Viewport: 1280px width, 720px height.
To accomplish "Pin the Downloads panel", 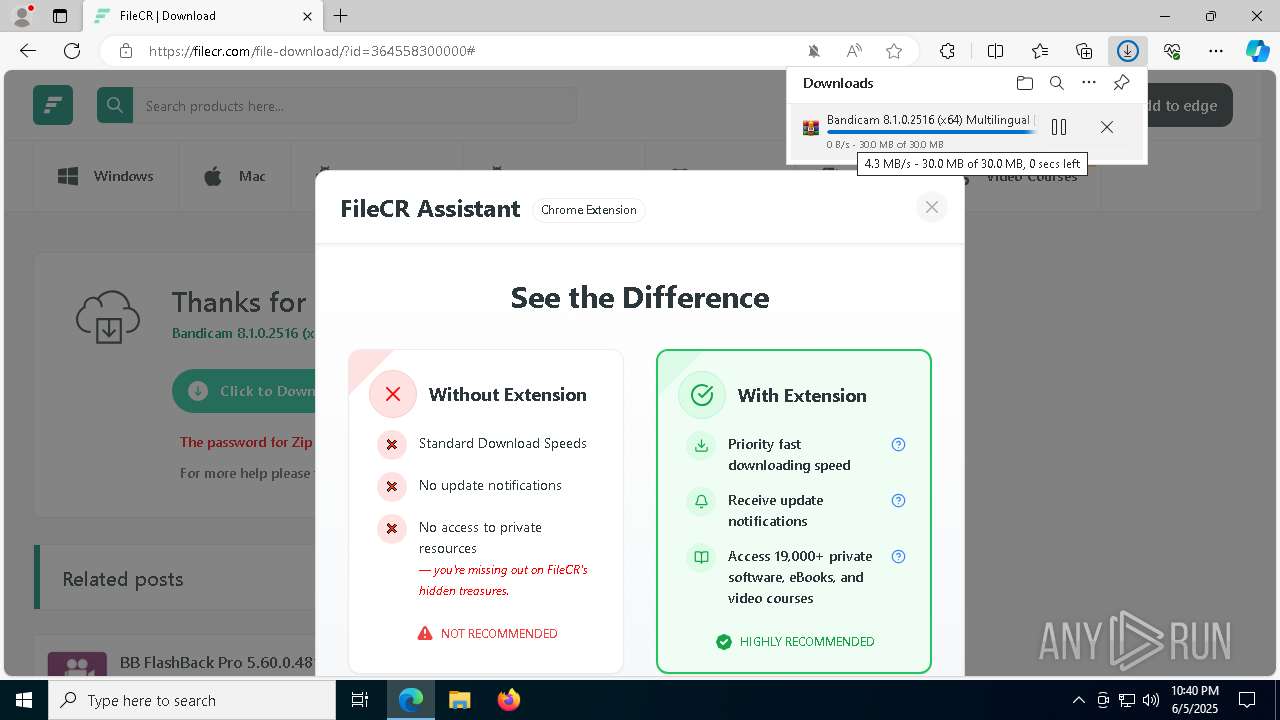I will point(1121,83).
